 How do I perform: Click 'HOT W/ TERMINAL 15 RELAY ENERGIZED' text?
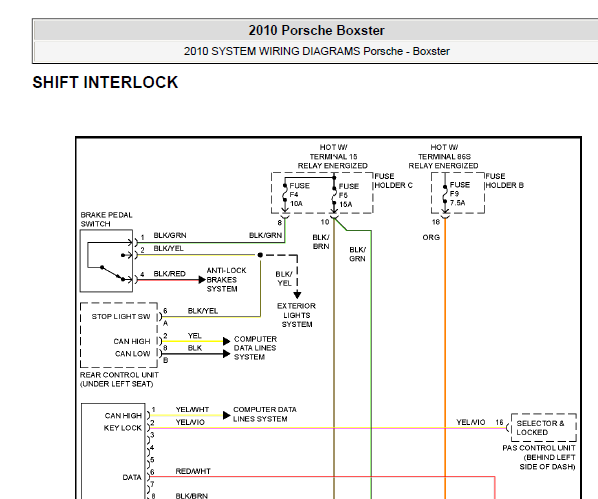point(333,156)
